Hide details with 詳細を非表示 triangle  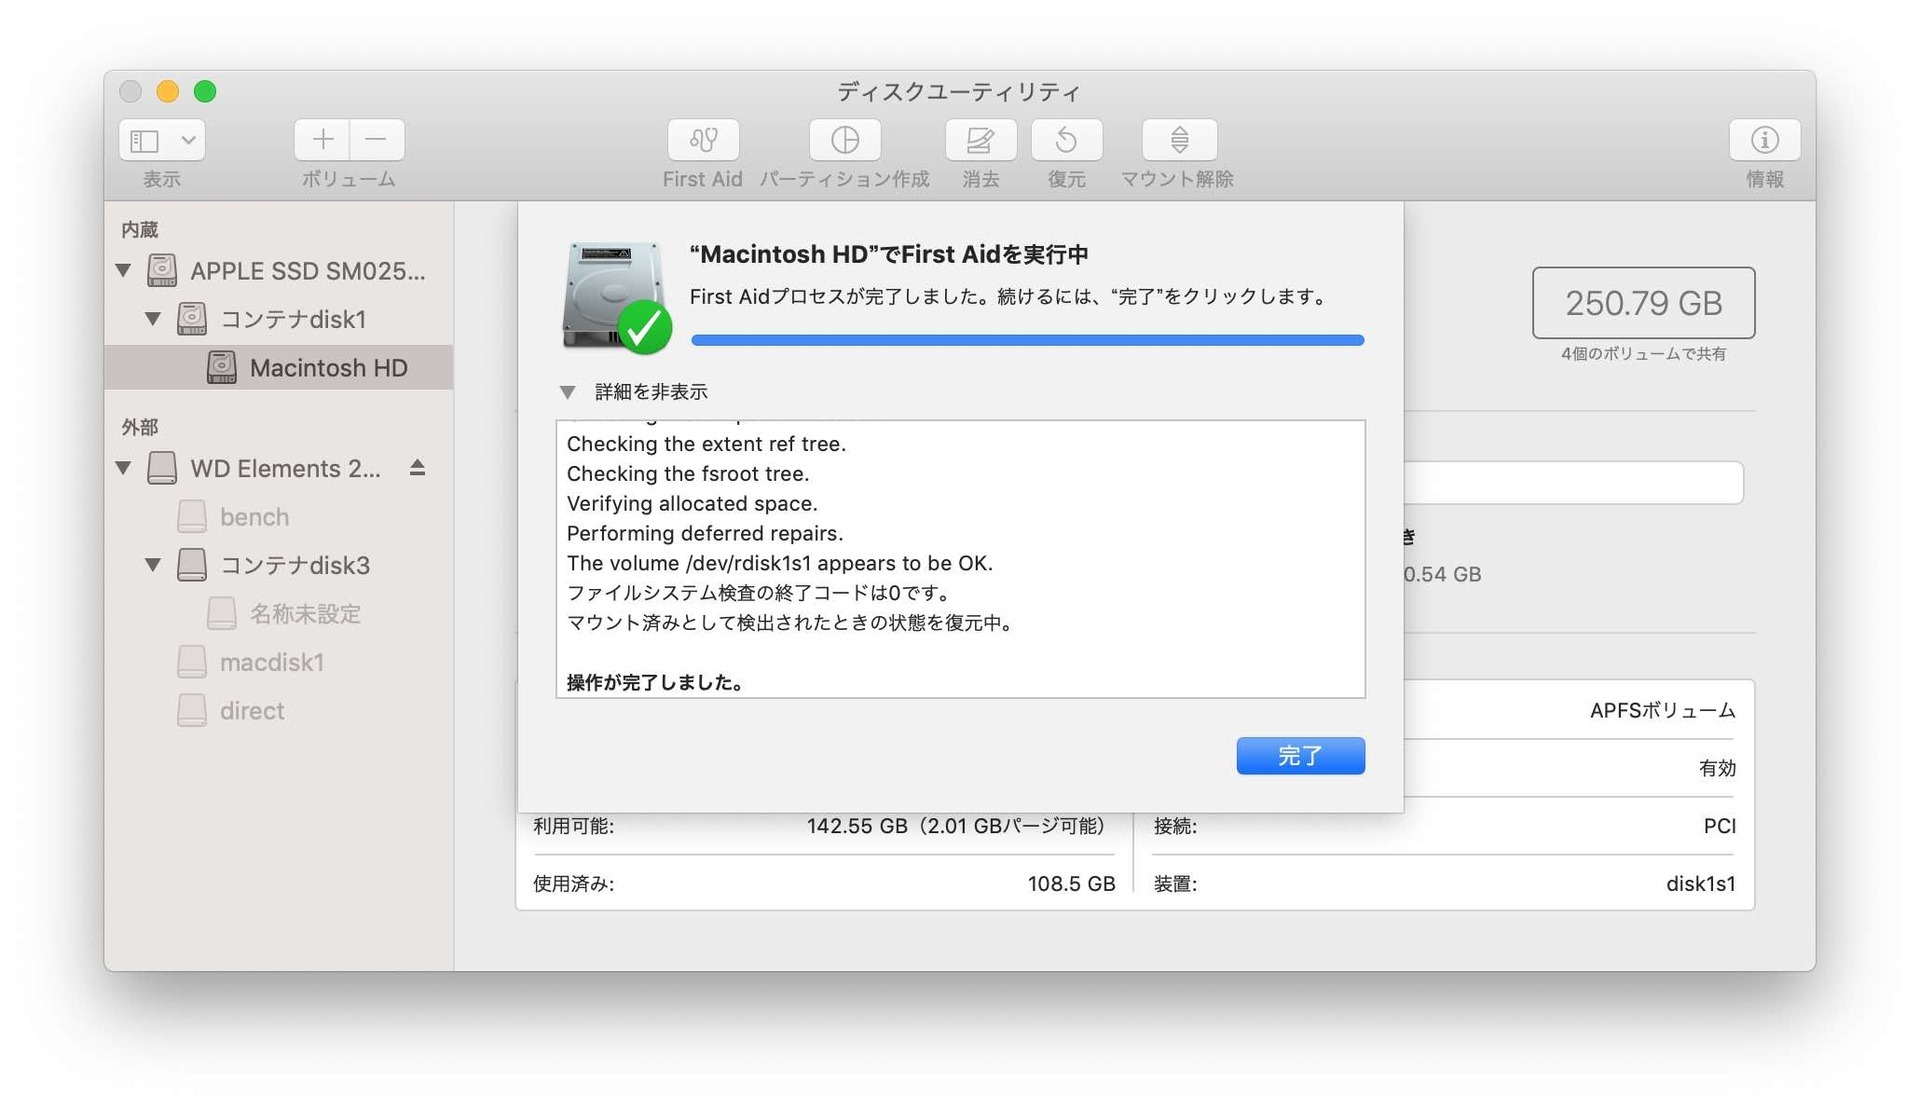click(568, 392)
